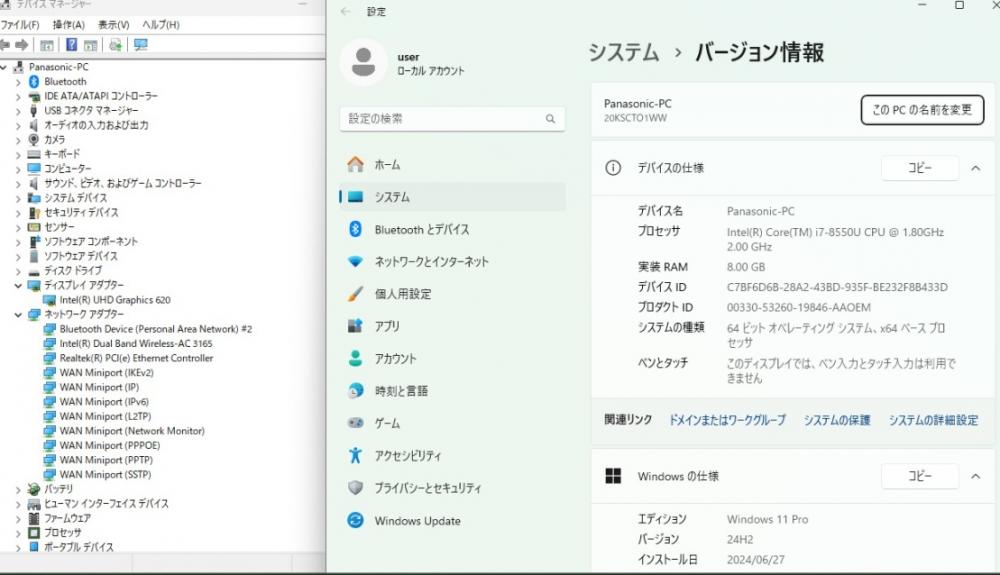
Task: Collapse the デバイスの仕様 section chevron
Action: tap(975, 168)
